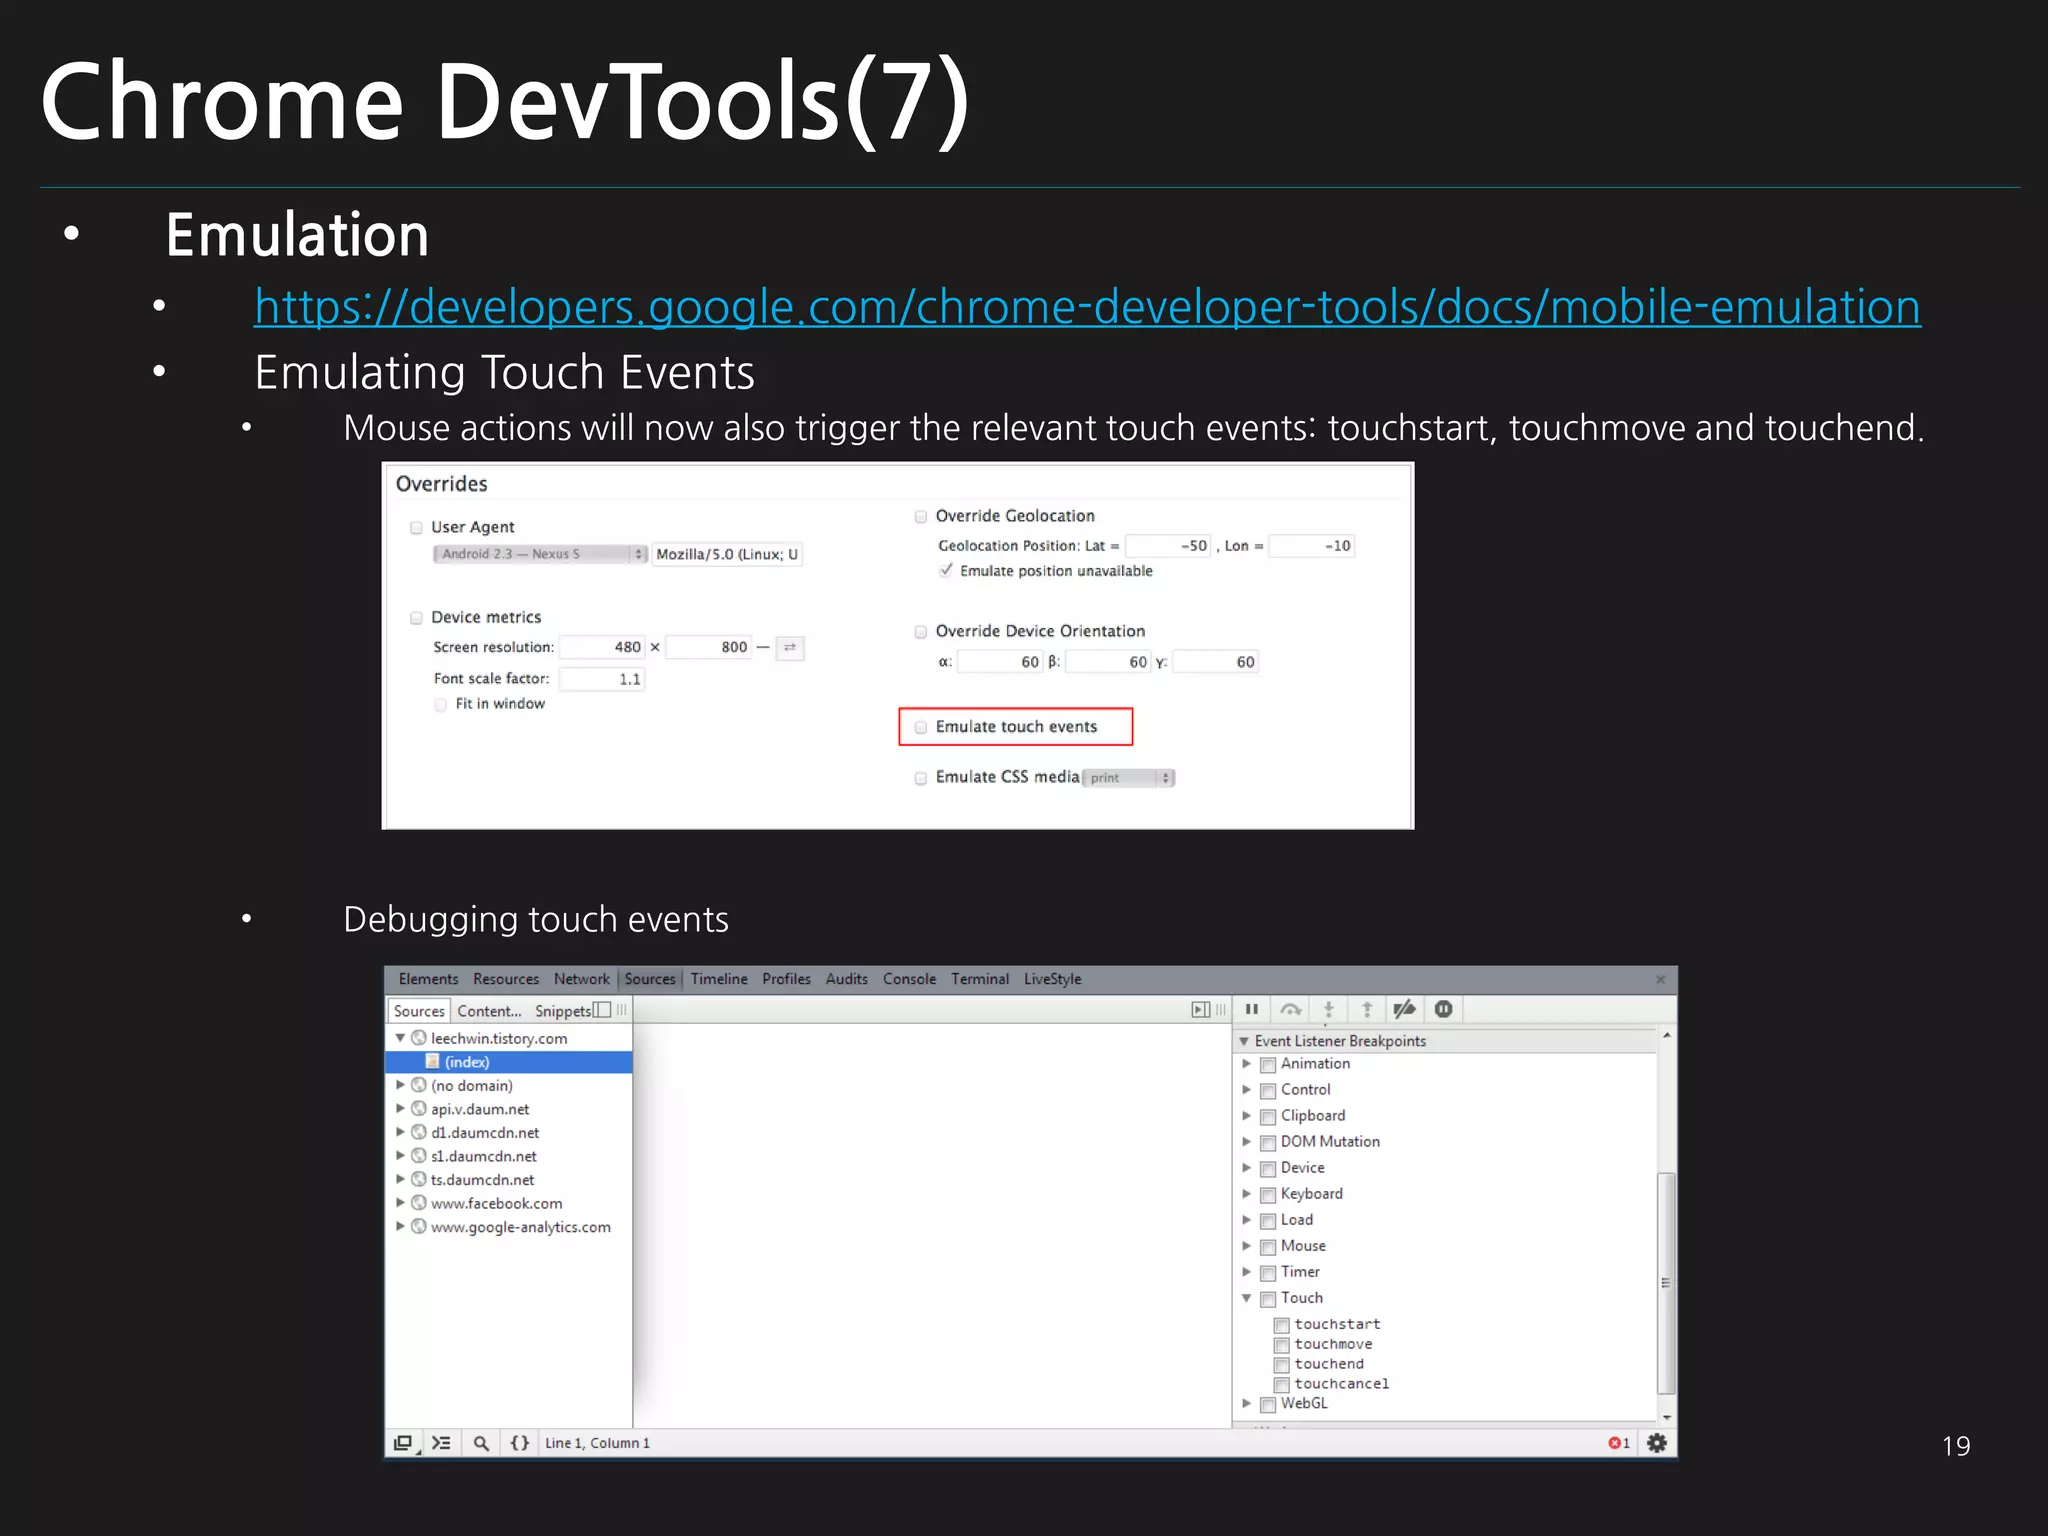The width and height of the screenshot is (2048, 1536).
Task: Expand the api.v.daum.net source node
Action: pos(400,1109)
